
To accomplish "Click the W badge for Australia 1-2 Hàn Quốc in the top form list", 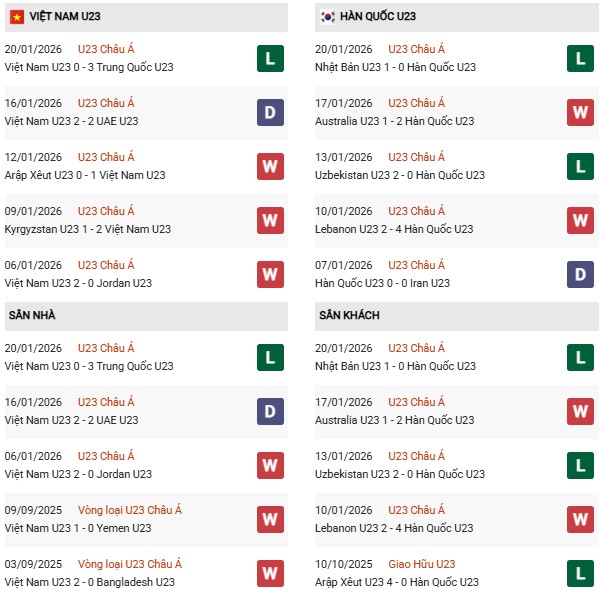I will tap(580, 112).
